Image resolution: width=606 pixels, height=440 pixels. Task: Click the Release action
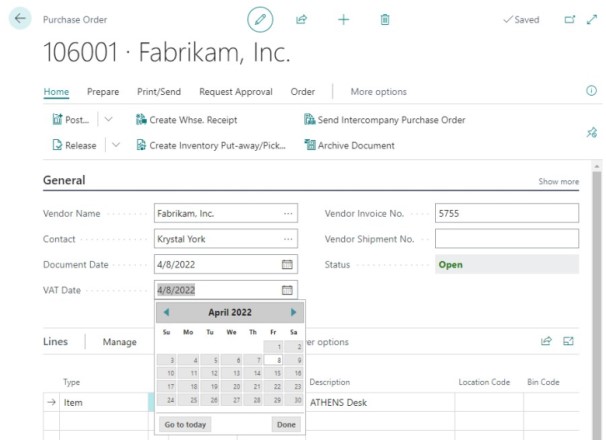click(74, 145)
